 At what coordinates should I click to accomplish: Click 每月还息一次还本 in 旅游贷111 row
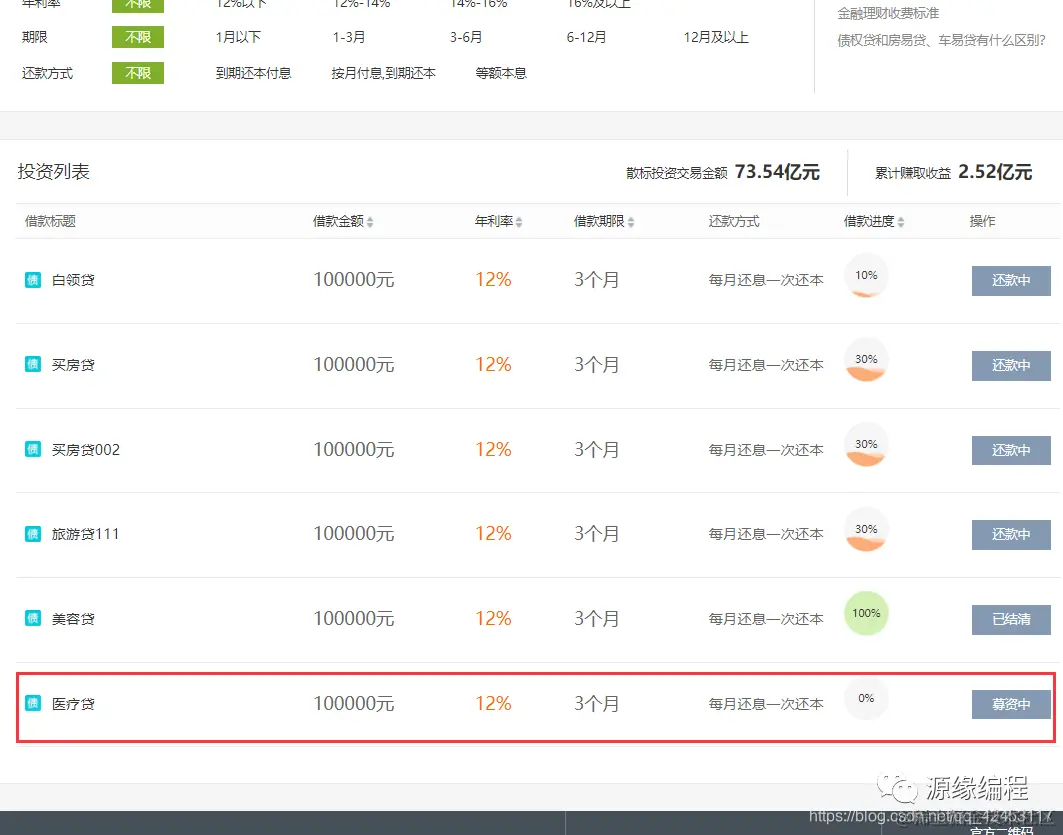click(766, 534)
